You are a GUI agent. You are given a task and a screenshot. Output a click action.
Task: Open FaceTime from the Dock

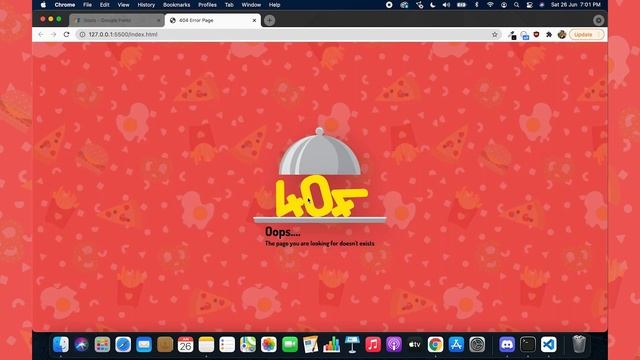290,344
